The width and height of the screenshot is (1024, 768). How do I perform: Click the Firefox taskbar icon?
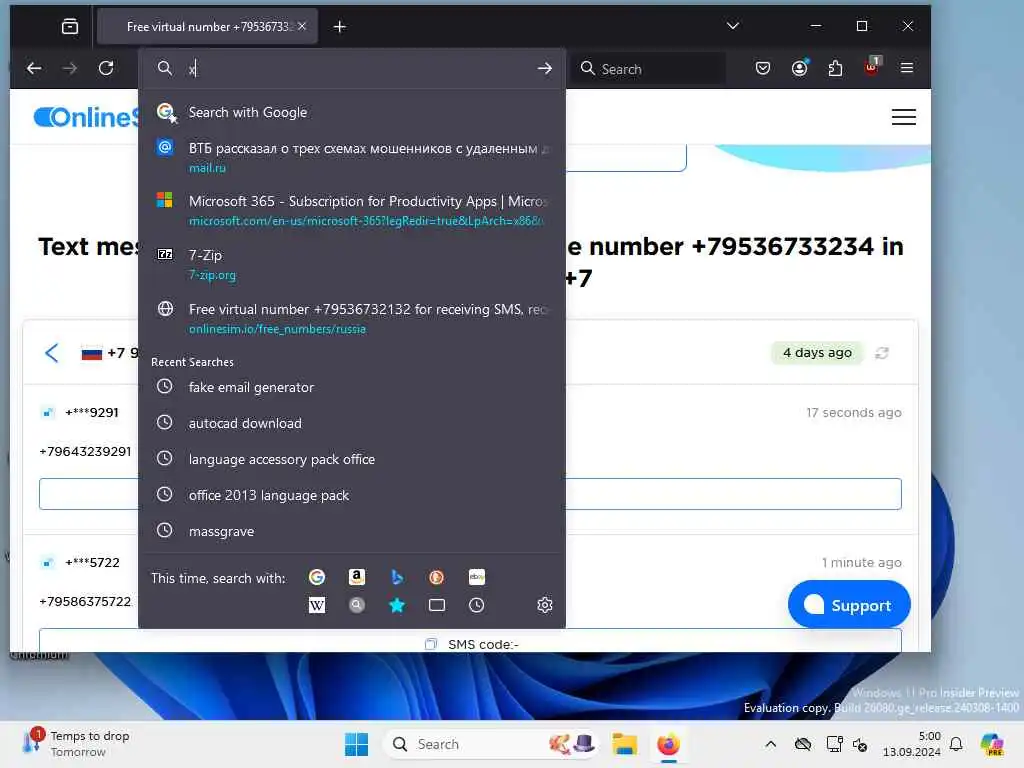pos(668,744)
